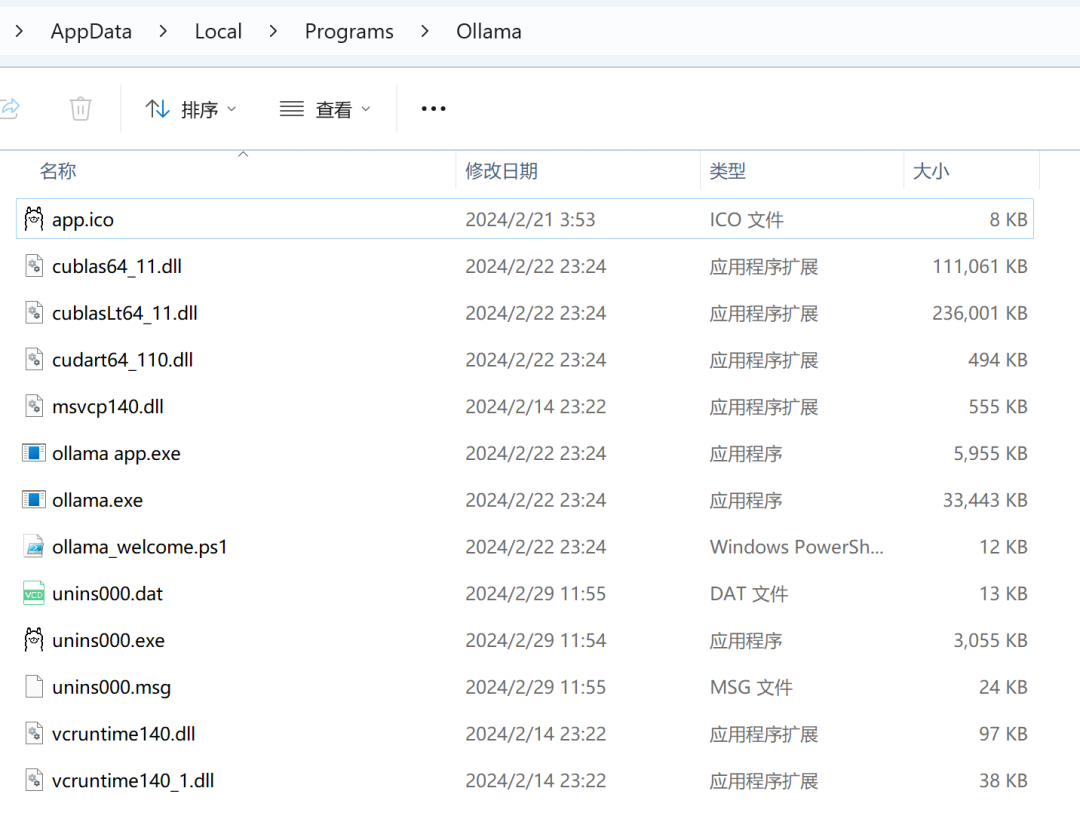1080x831 pixels.
Task: Click the date 2024/2/21 3:53
Action: [530, 220]
